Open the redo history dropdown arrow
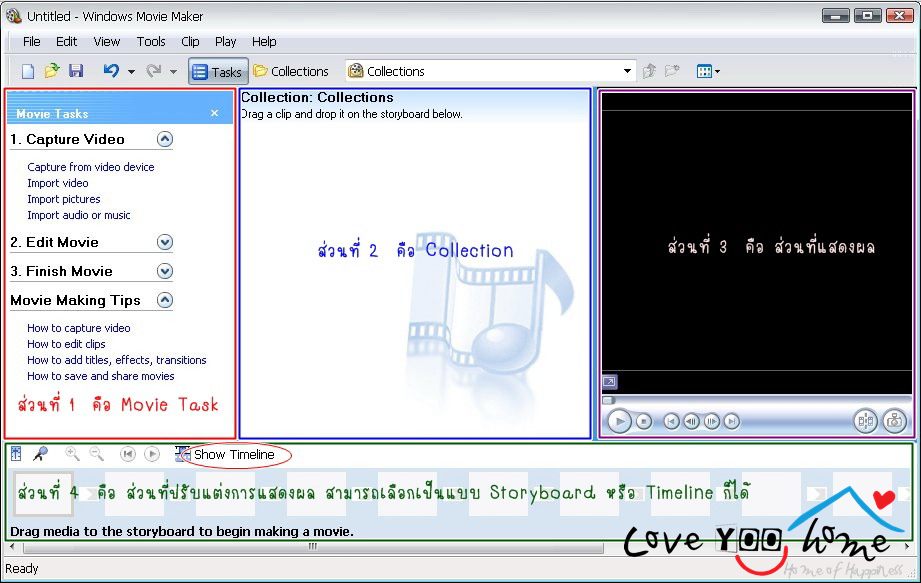Image resolution: width=921 pixels, height=583 pixels. tap(173, 72)
